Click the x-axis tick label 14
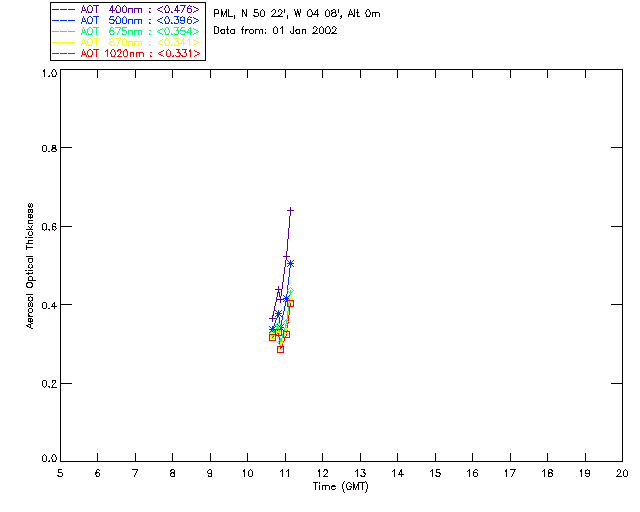This screenshot has height=512, width=640. (398, 473)
